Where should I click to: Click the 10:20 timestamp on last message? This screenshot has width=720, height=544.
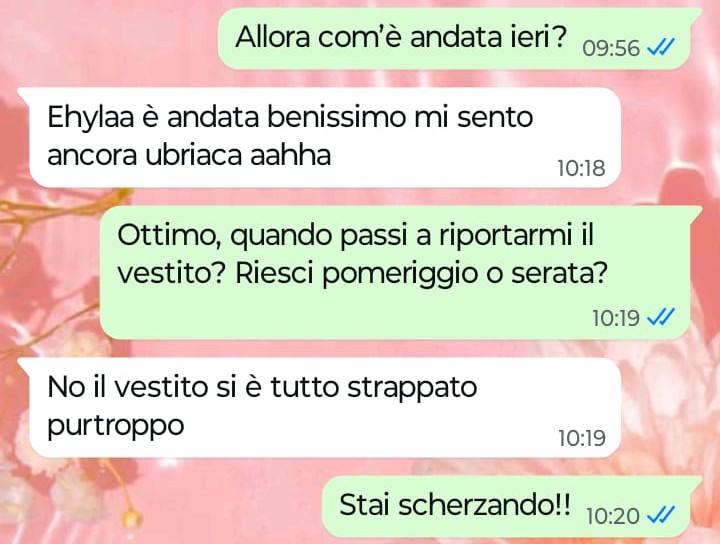tap(613, 516)
